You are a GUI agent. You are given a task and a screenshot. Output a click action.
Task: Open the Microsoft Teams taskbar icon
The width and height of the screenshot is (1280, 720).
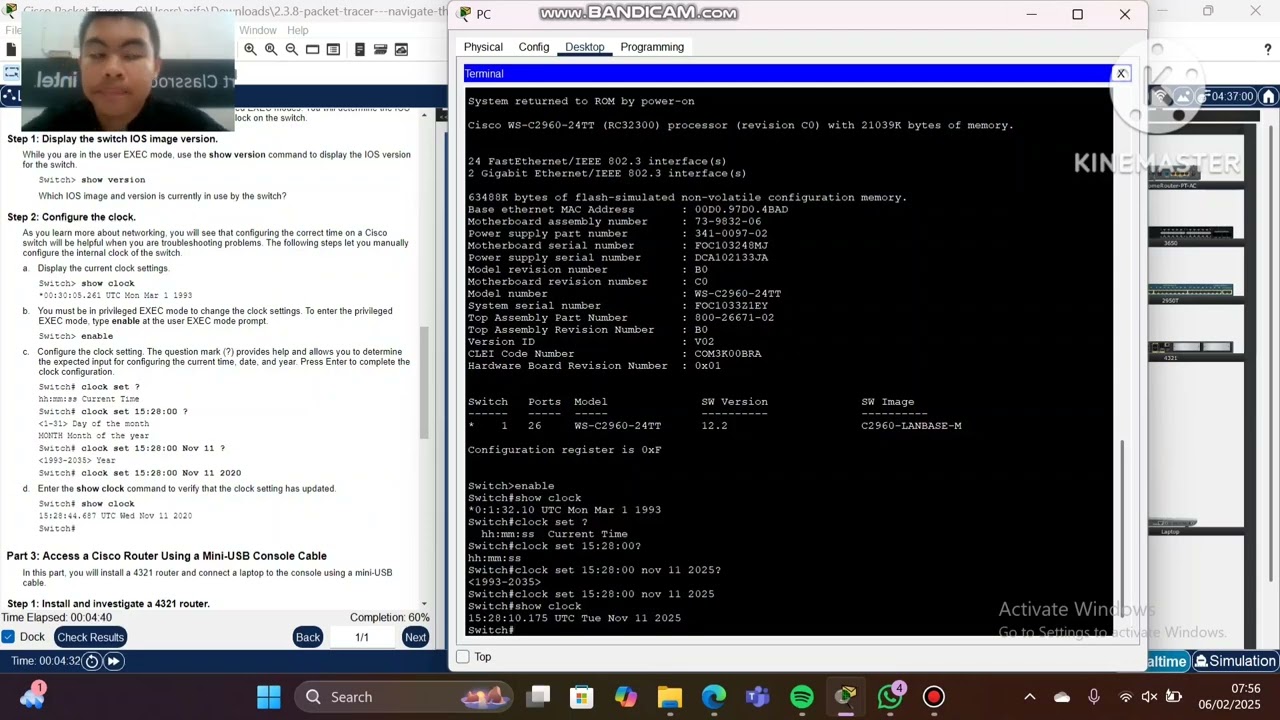(x=758, y=697)
